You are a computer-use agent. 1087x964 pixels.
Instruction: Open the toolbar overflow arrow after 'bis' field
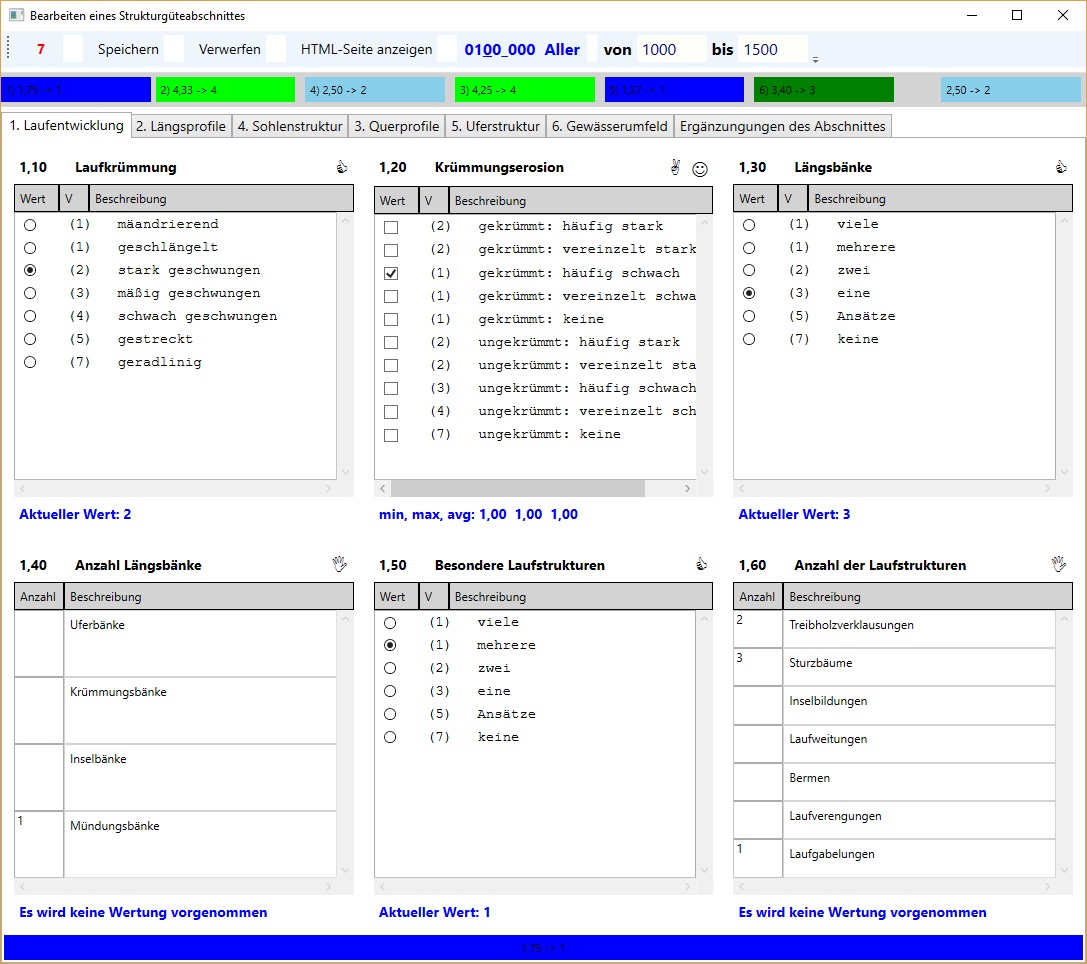point(815,58)
